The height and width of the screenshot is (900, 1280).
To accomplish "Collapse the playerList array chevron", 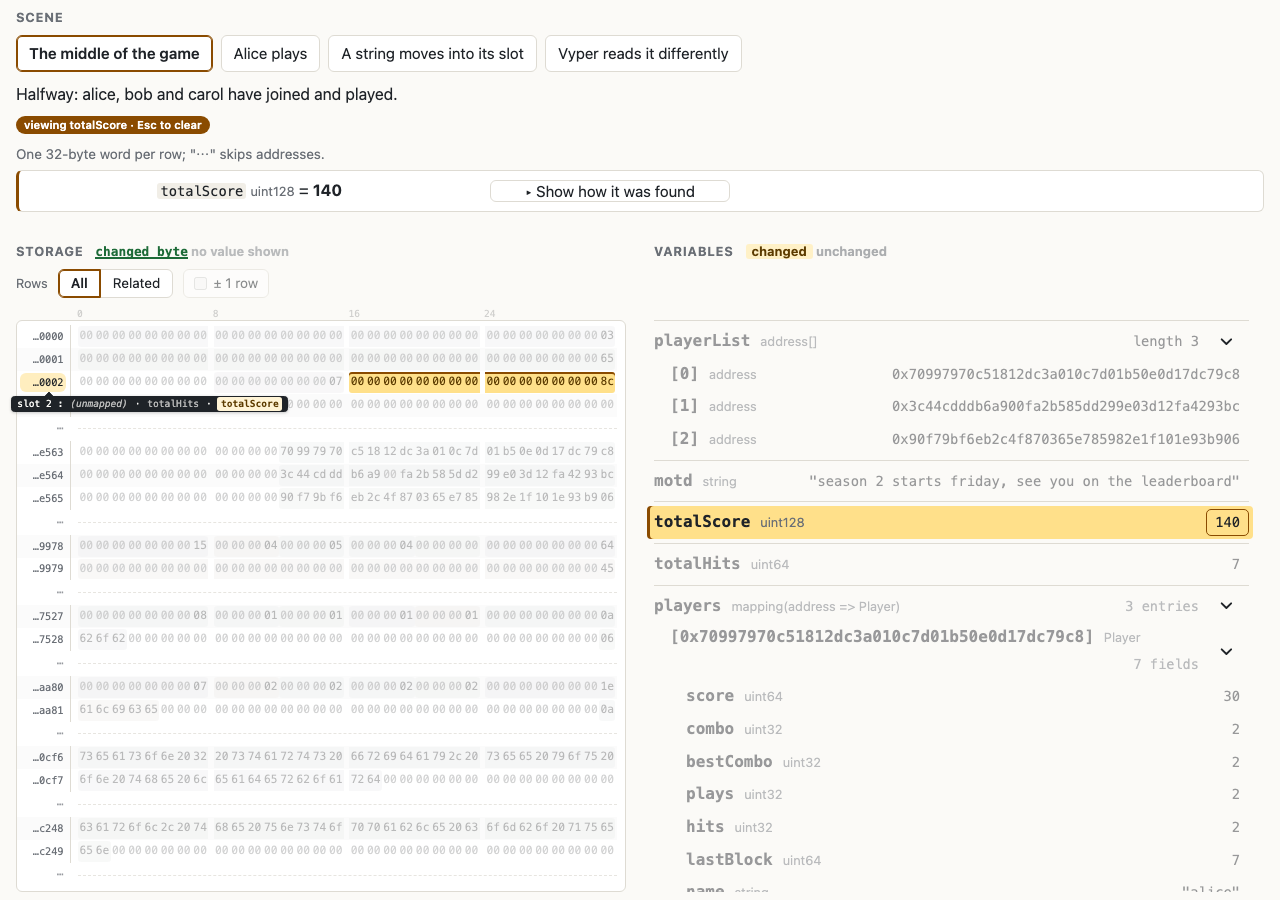I will (x=1226, y=342).
